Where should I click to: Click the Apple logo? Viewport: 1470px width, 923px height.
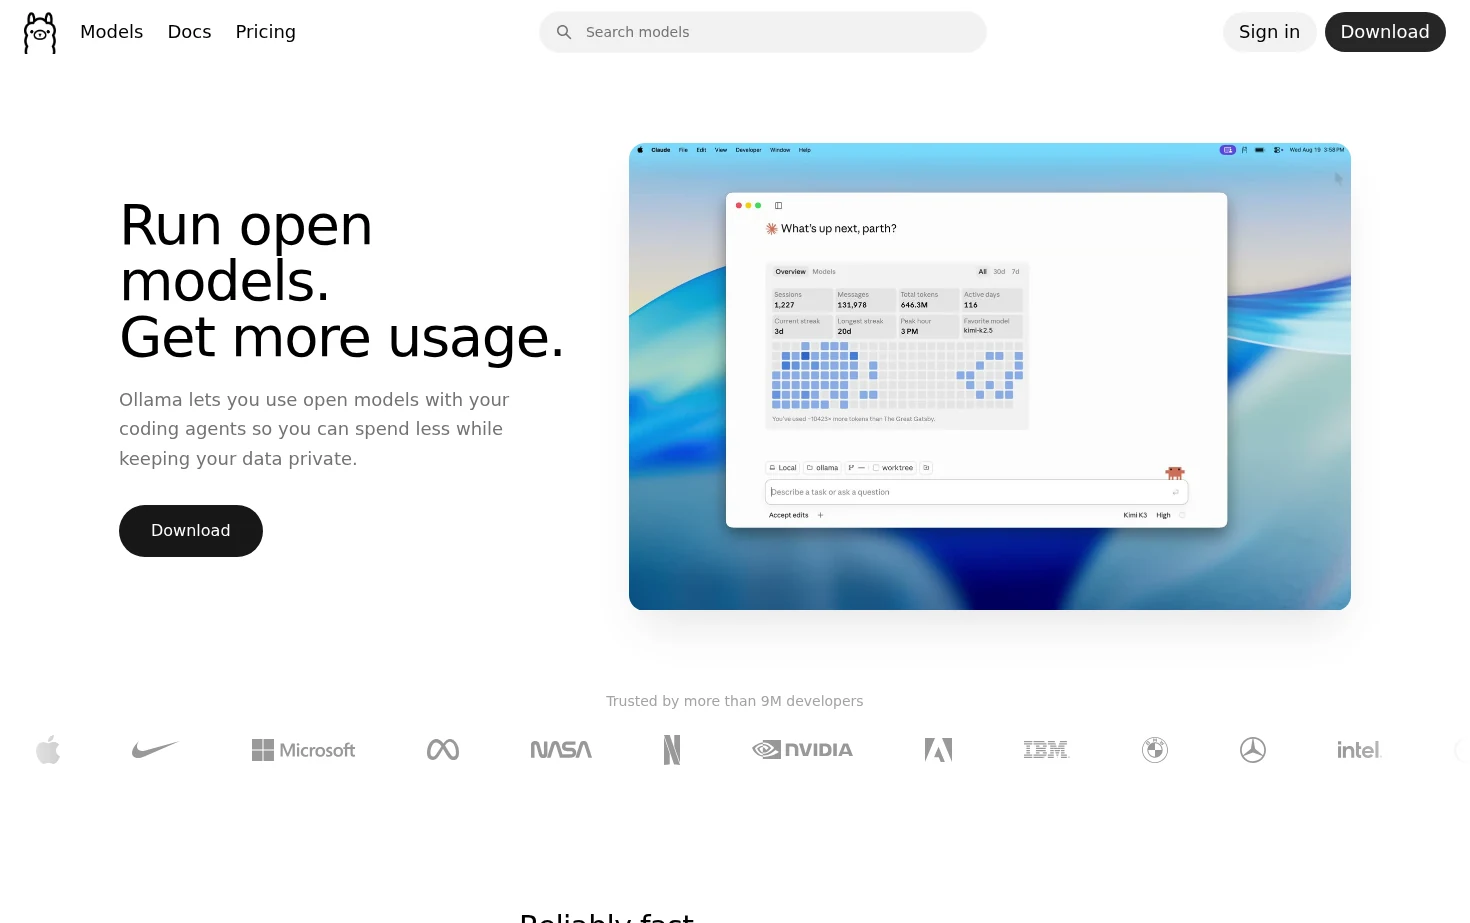pos(48,750)
